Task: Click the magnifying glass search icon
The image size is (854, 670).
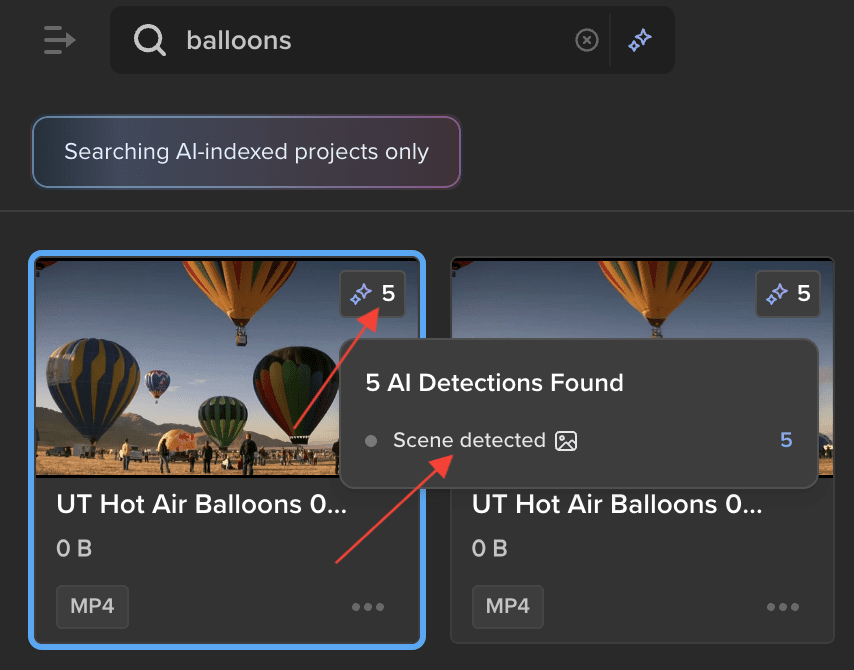Action: click(x=149, y=40)
